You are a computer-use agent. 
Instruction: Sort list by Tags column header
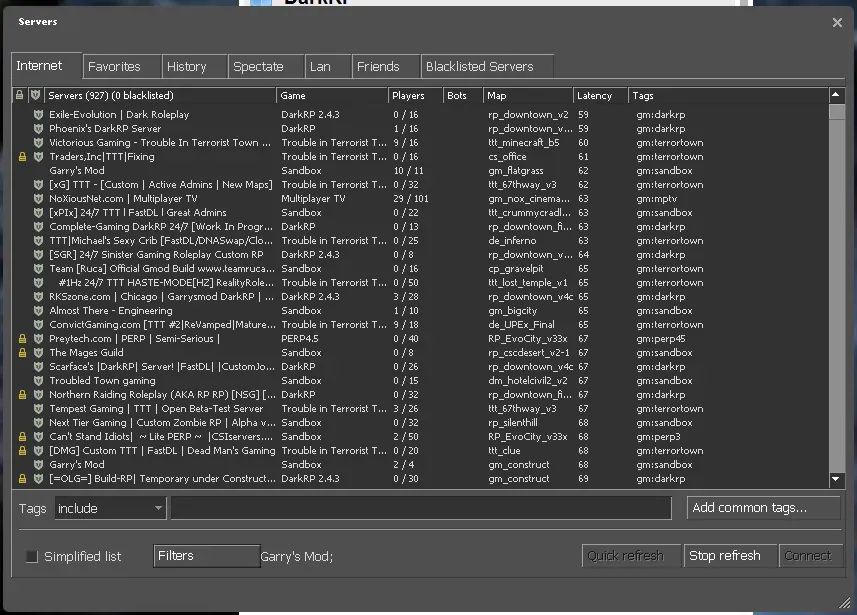pos(728,95)
